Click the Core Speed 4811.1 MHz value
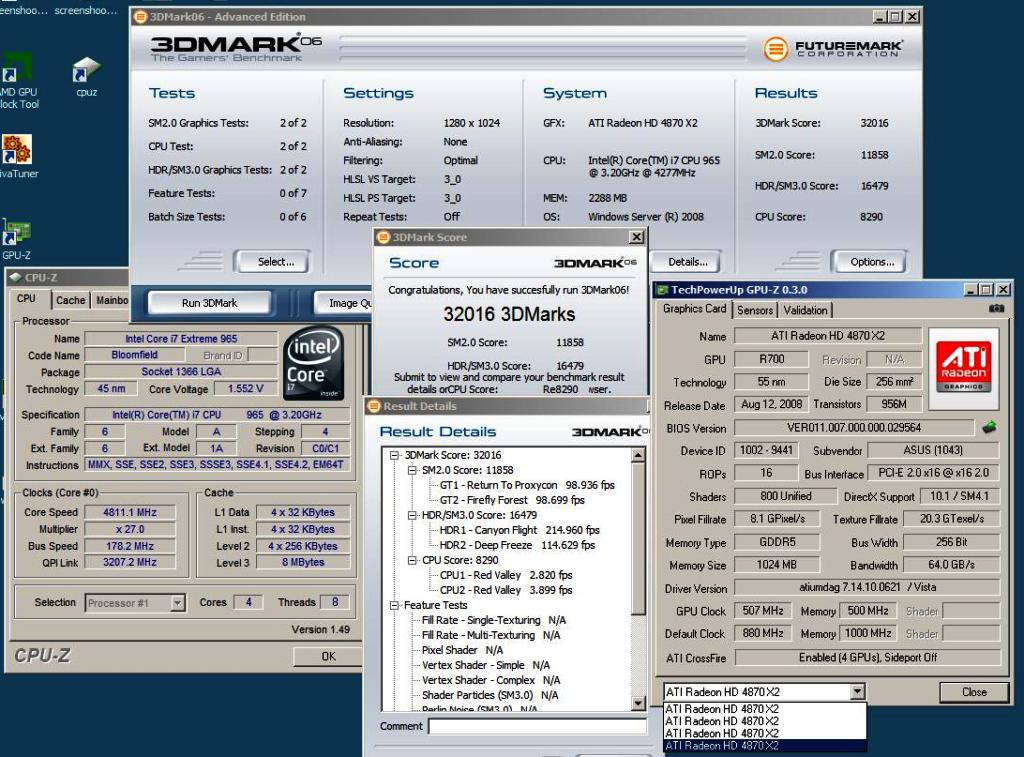This screenshot has width=1024, height=757. (130, 512)
